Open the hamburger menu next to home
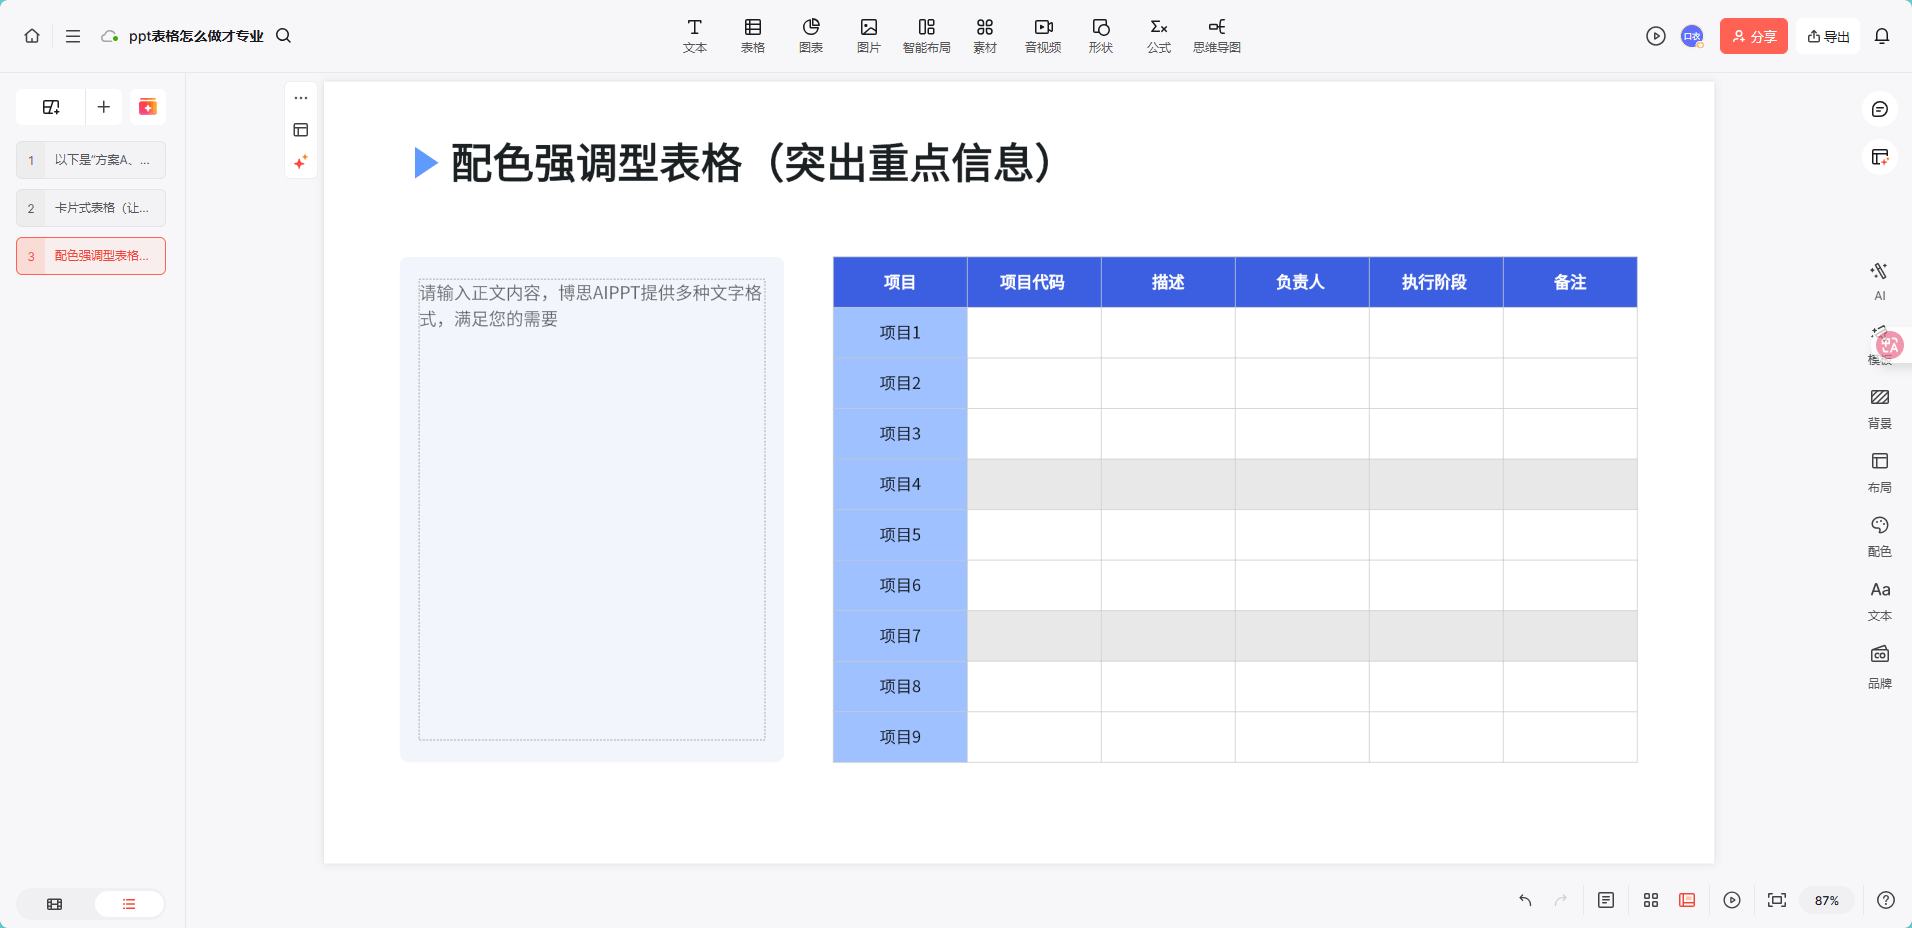 point(72,35)
